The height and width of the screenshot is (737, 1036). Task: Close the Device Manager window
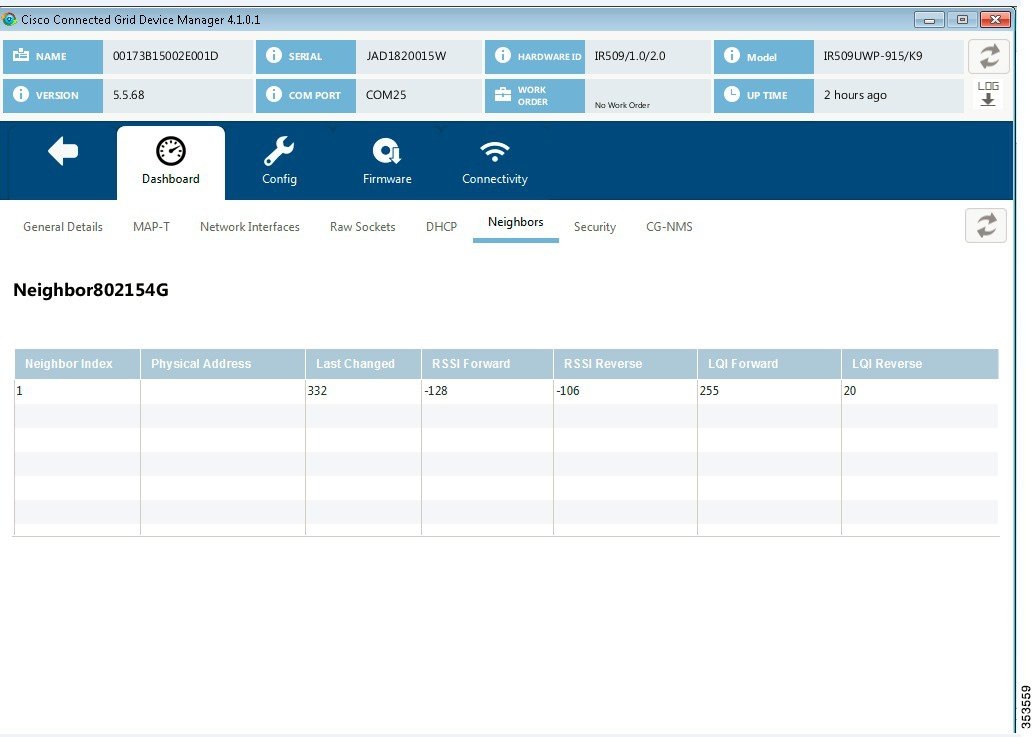[995, 20]
